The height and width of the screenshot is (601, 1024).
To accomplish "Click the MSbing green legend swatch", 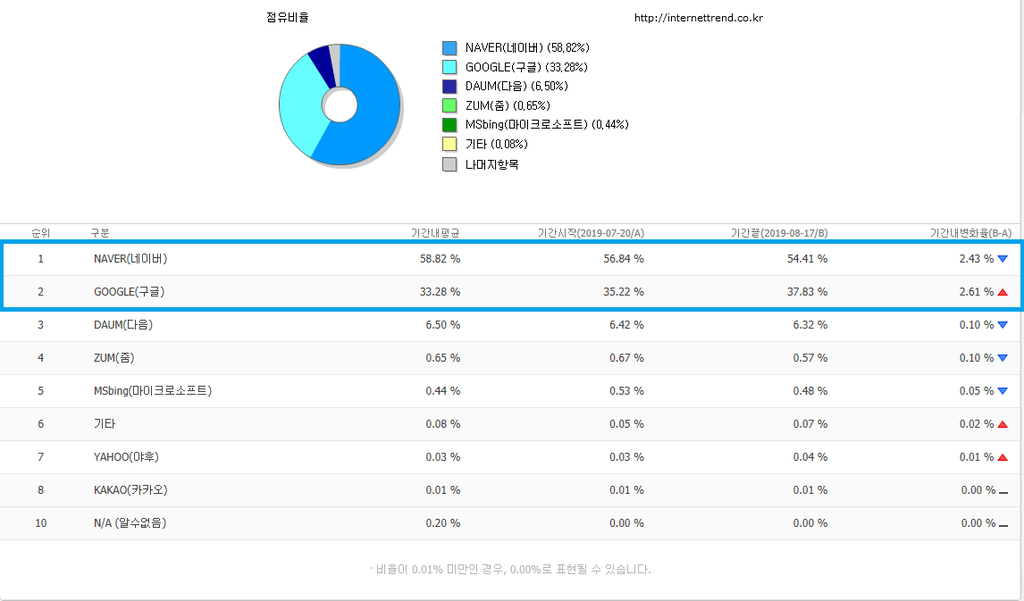I will click(x=449, y=125).
